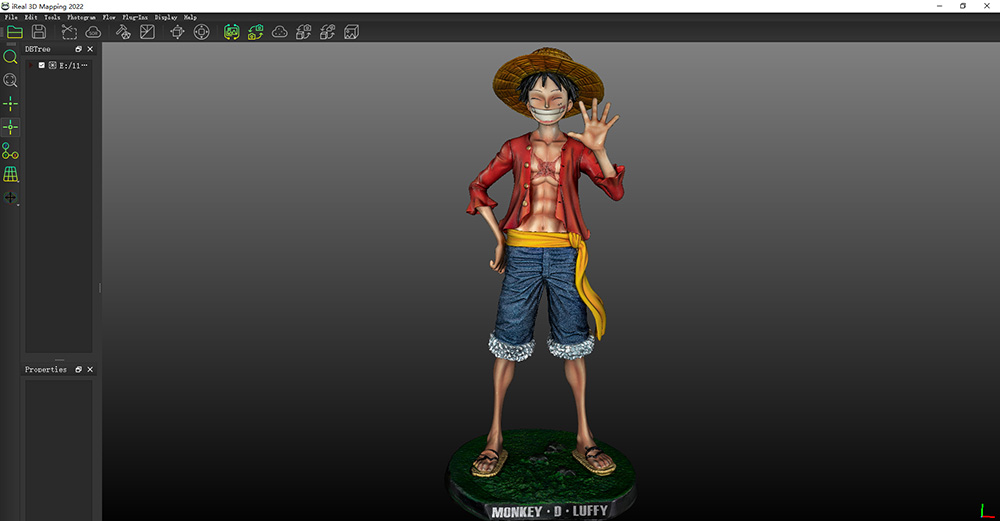Click the toolbar drag handle at the start

tap(3, 32)
